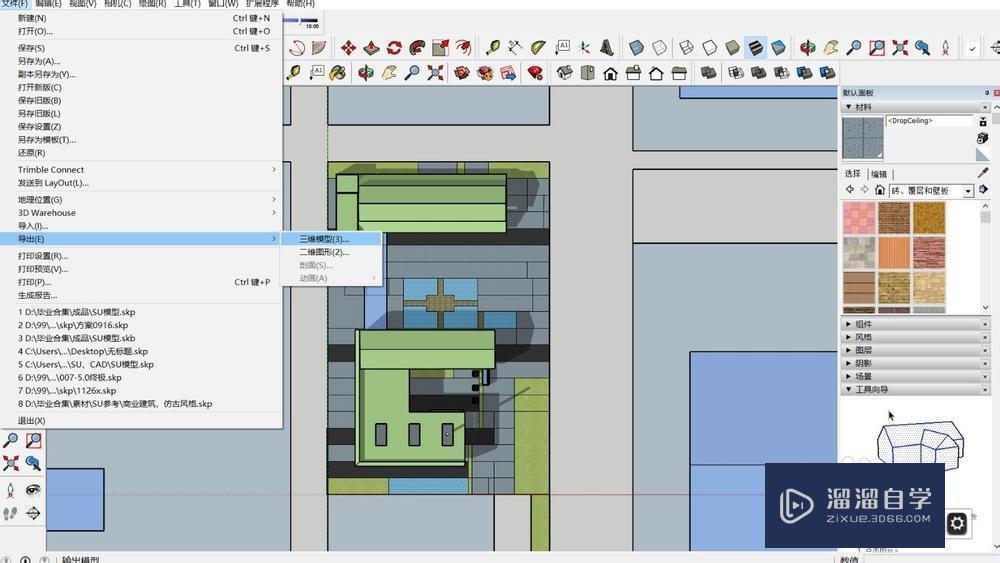
Task: Expand the 组件 components panel
Action: [848, 324]
